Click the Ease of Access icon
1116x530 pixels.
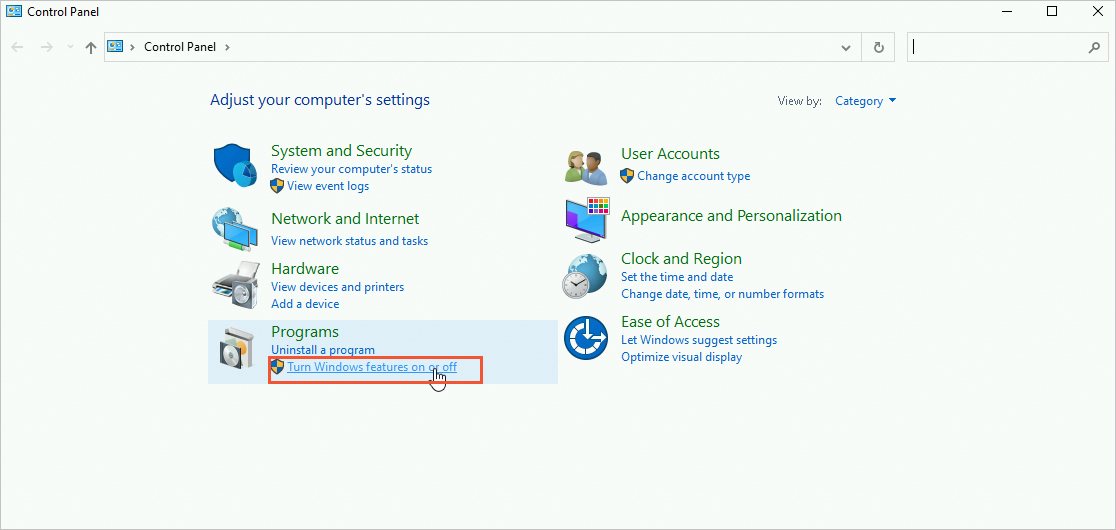587,339
